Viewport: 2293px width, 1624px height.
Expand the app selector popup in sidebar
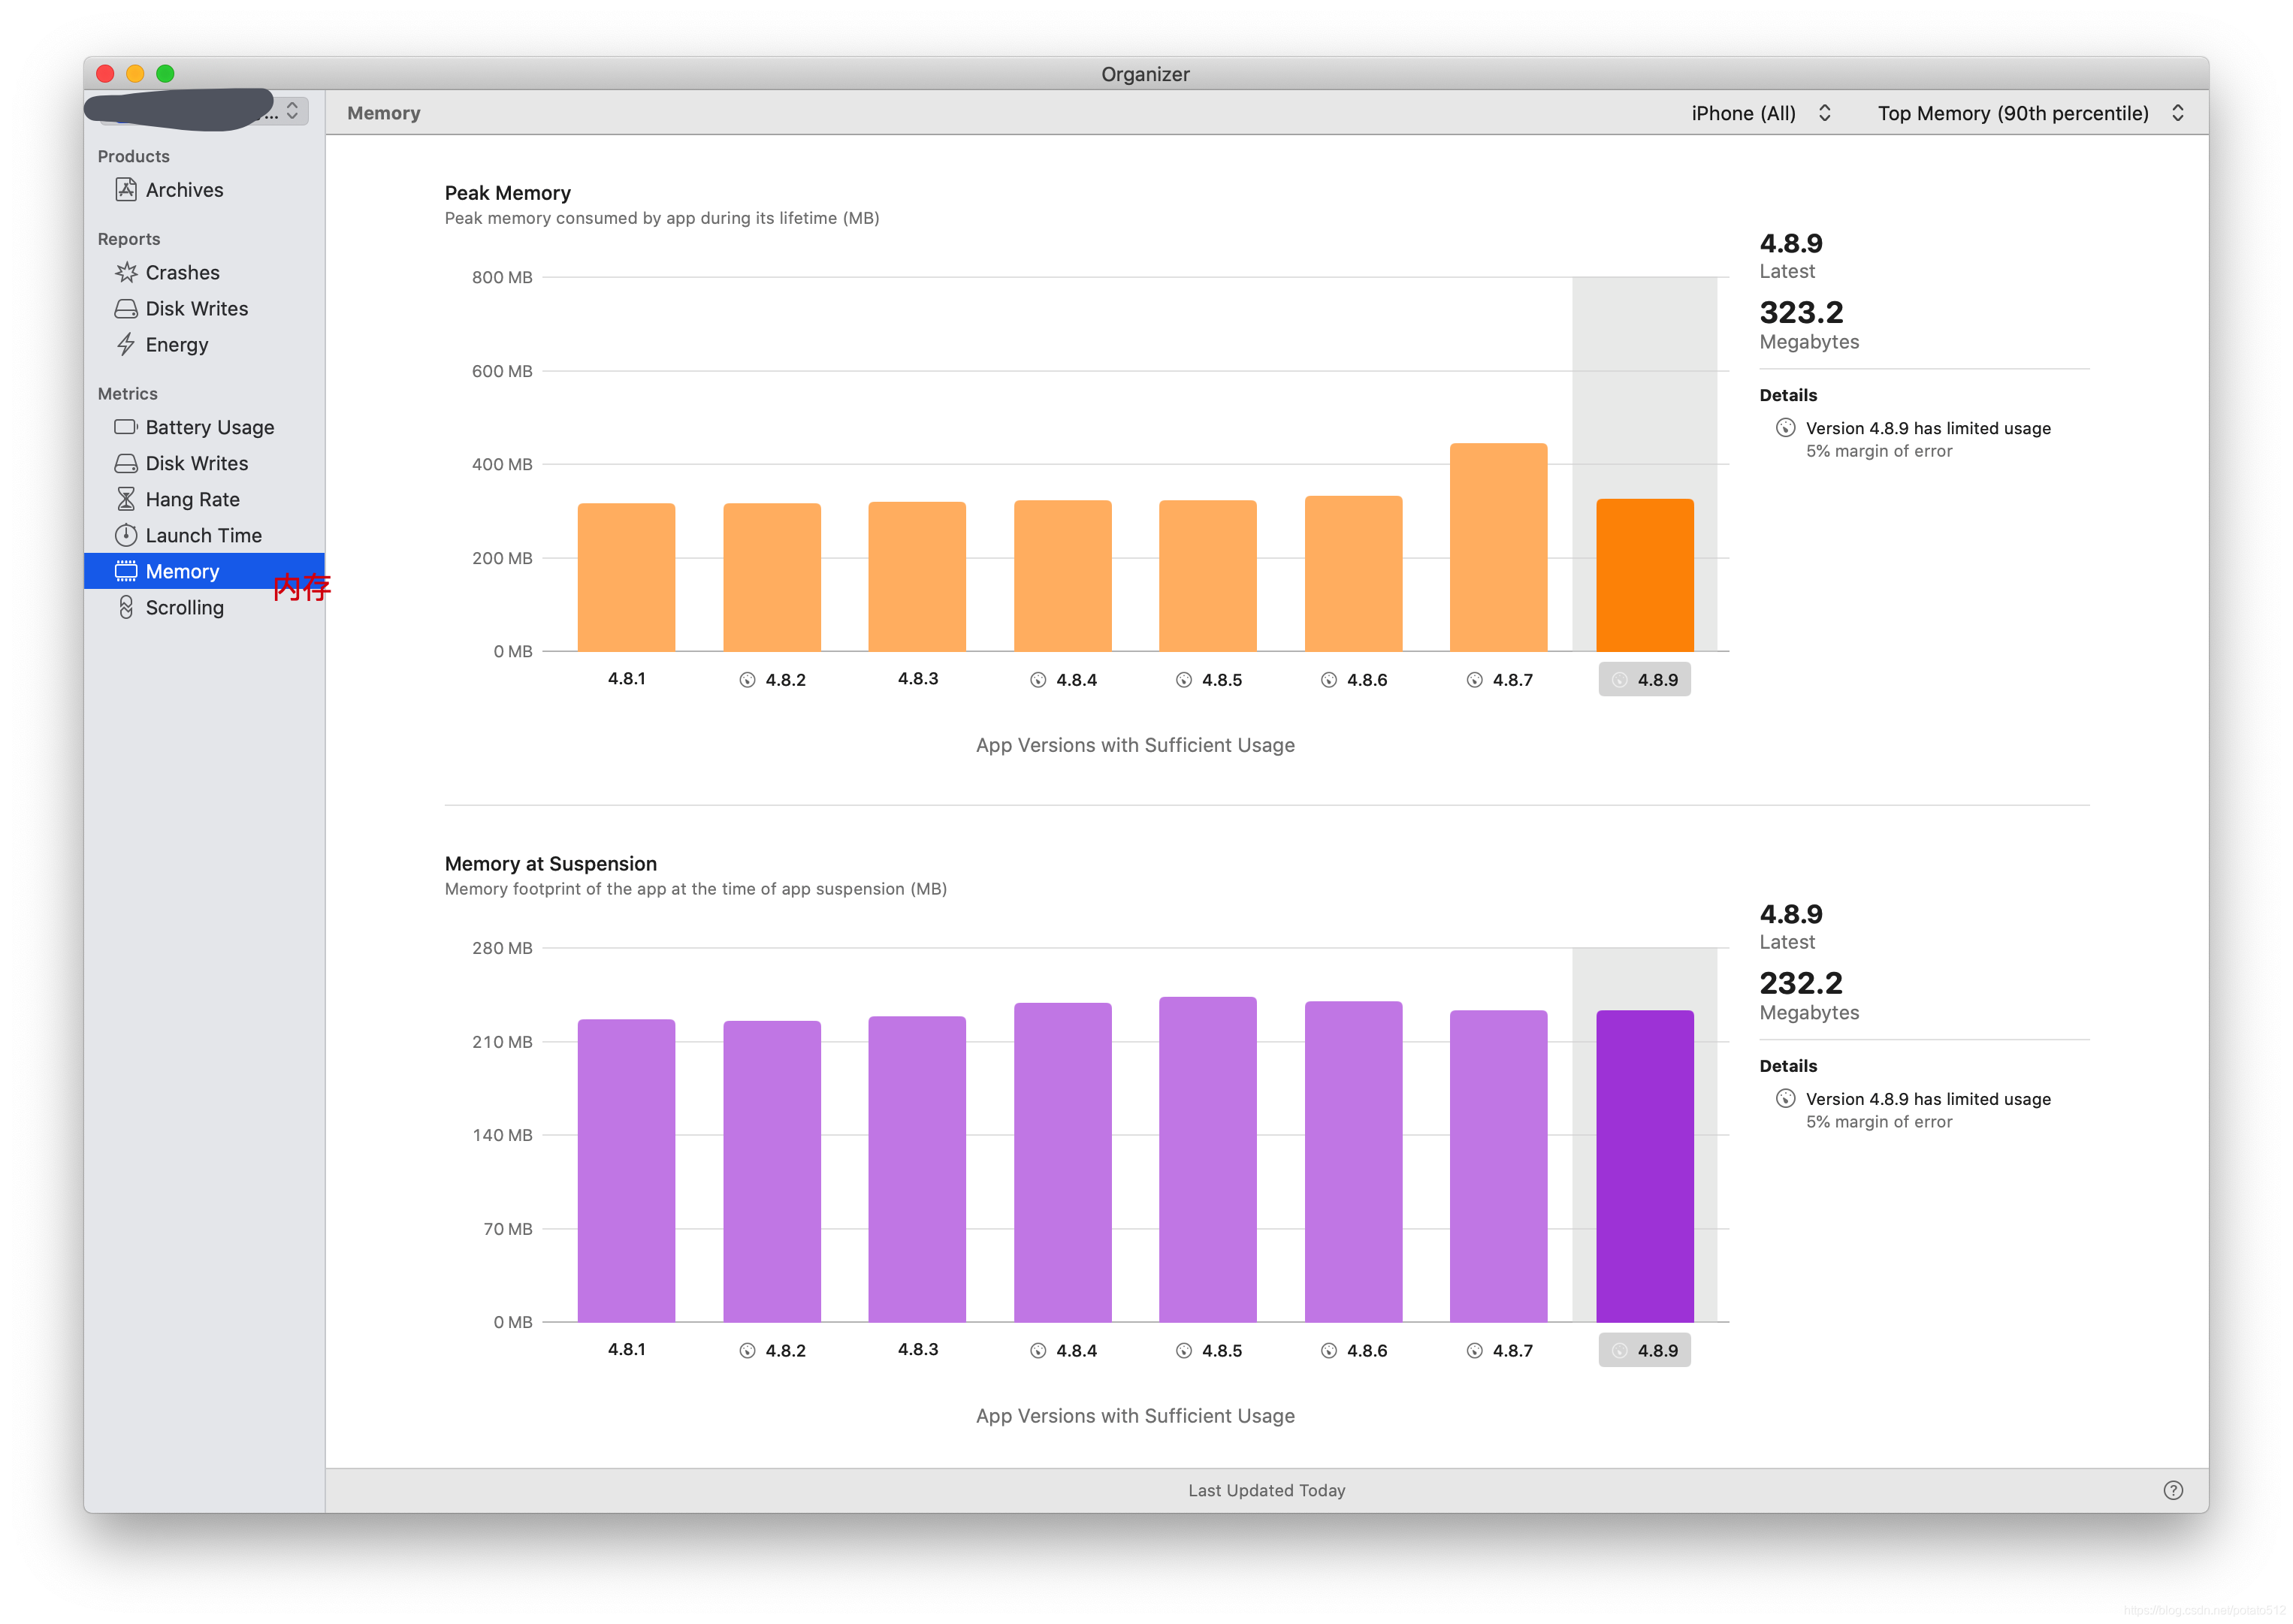[x=292, y=111]
